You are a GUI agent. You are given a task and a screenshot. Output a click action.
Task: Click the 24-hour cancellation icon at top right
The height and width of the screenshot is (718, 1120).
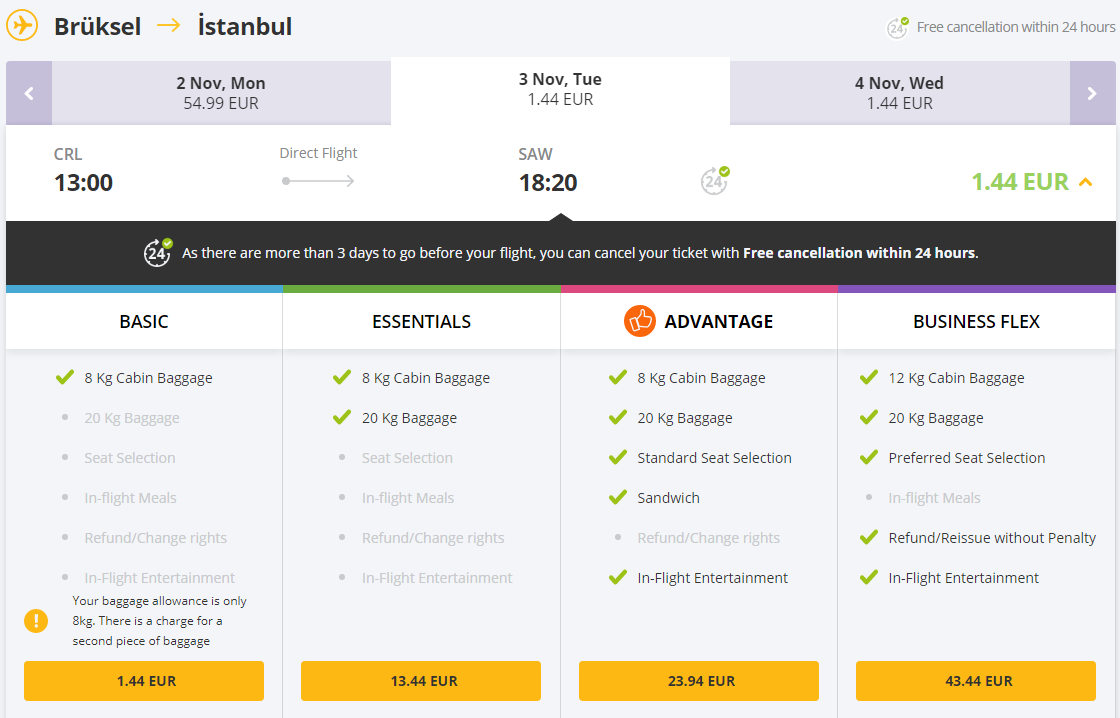[x=897, y=28]
